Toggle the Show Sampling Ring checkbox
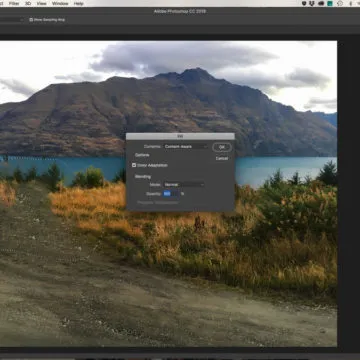This screenshot has height=360, width=360. (31, 20)
